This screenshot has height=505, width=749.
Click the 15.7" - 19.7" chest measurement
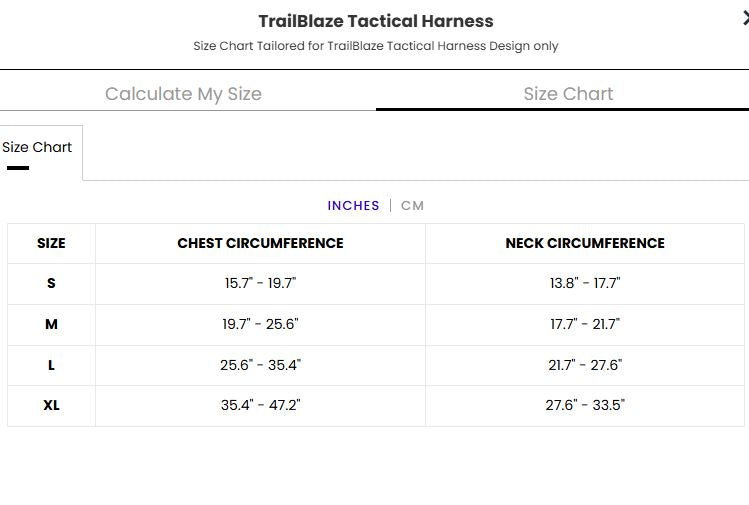click(260, 284)
